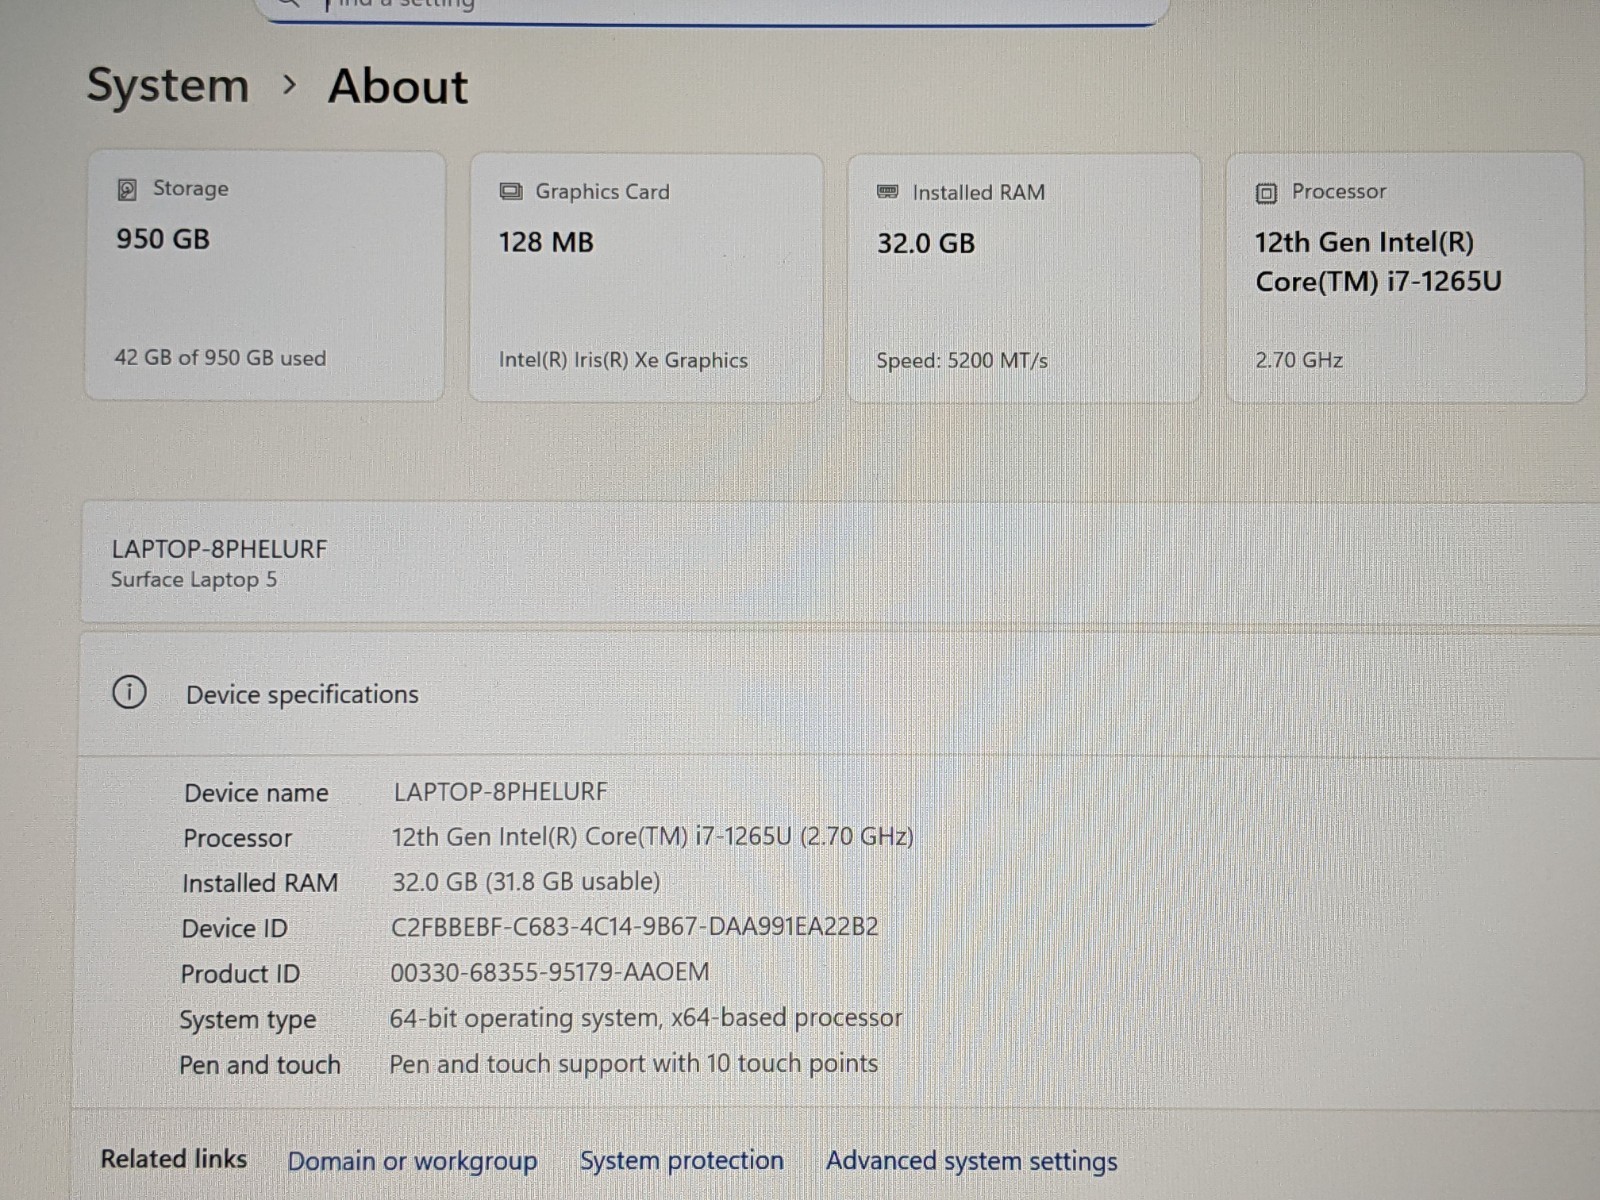Click the Storage drive icon
The image size is (1600, 1200).
[127, 190]
